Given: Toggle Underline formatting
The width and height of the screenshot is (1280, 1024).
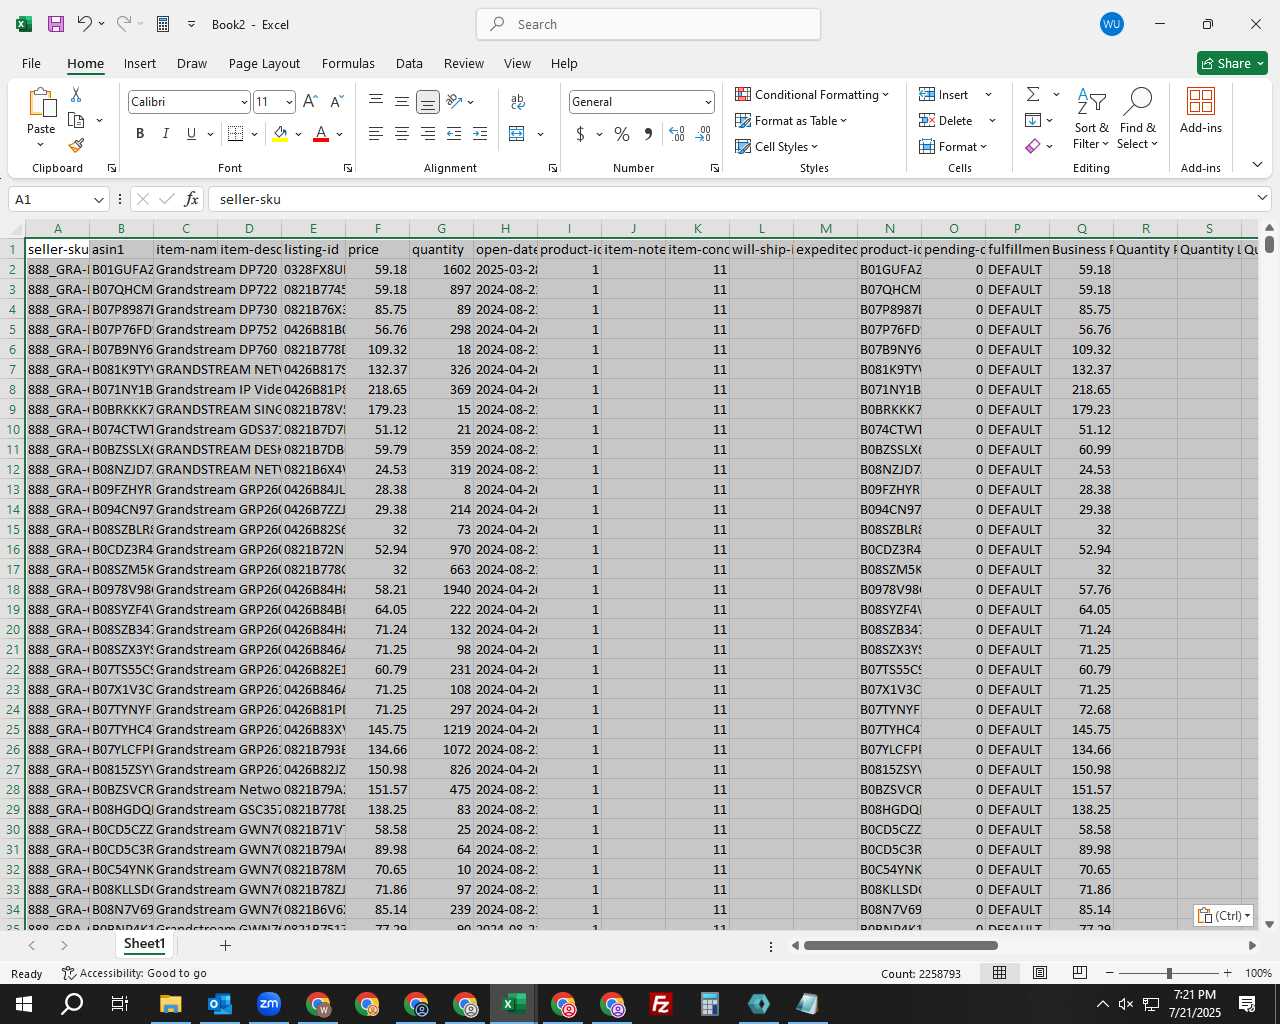Looking at the screenshot, I should click(x=191, y=134).
